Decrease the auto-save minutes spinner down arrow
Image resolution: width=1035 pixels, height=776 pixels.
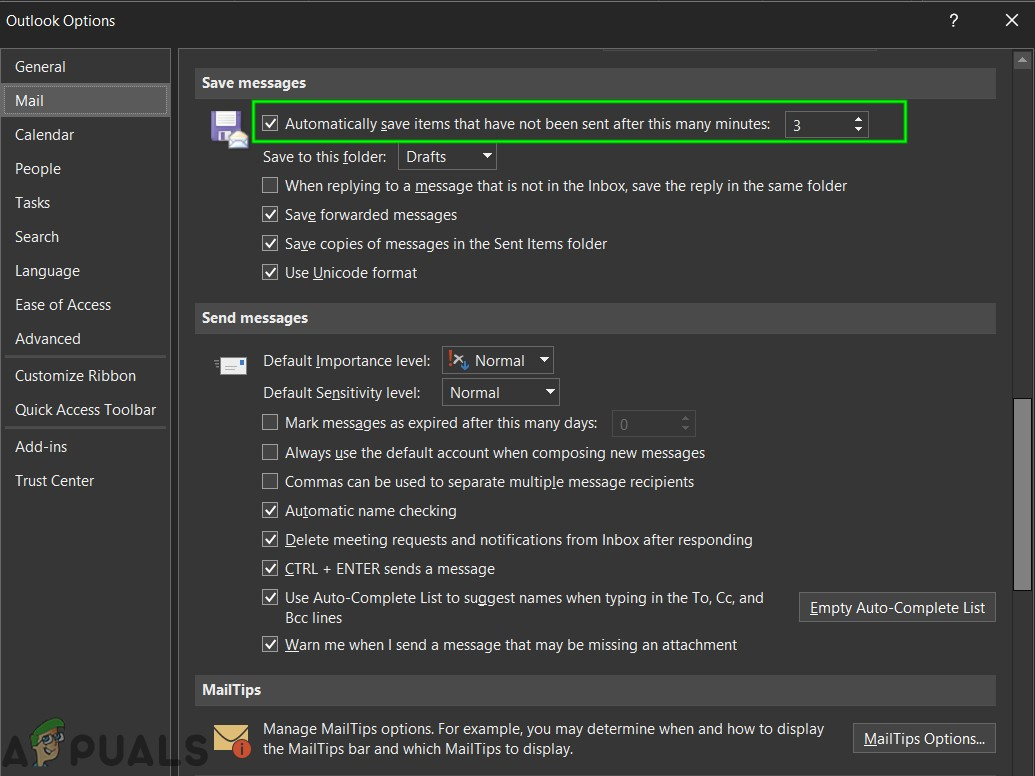click(x=858, y=130)
